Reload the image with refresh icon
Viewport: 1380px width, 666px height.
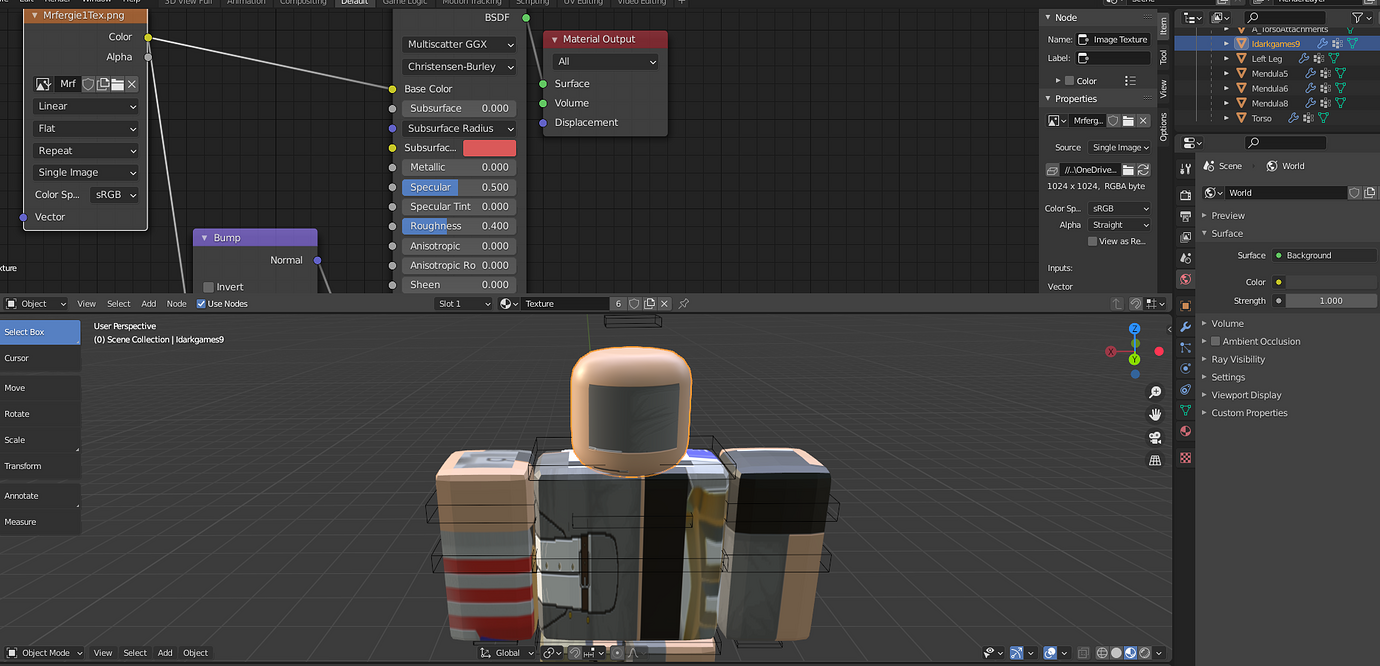pyautogui.click(x=1143, y=170)
